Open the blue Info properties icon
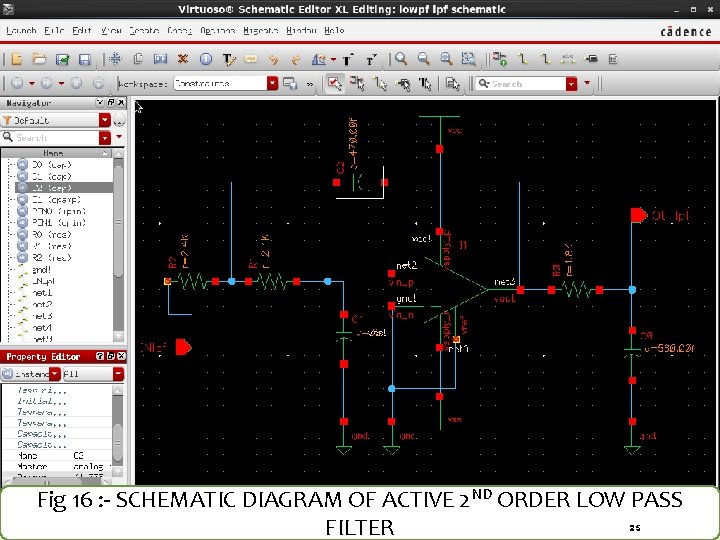Viewport: 720px width, 540px height. pyautogui.click(x=206, y=59)
